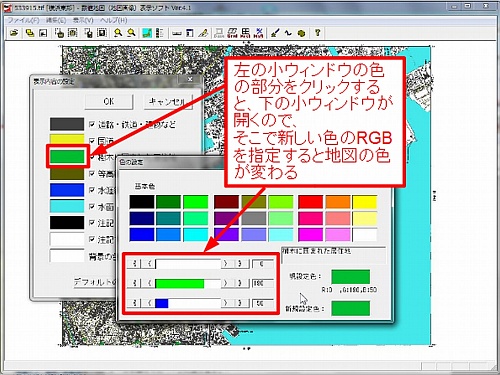
Task: Open the color legend list icon
Action: tap(160, 33)
